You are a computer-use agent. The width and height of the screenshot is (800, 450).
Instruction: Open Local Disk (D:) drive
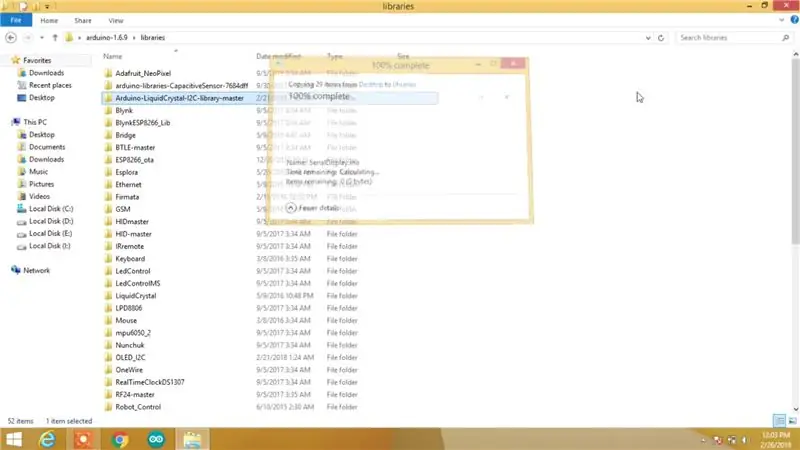[51, 221]
